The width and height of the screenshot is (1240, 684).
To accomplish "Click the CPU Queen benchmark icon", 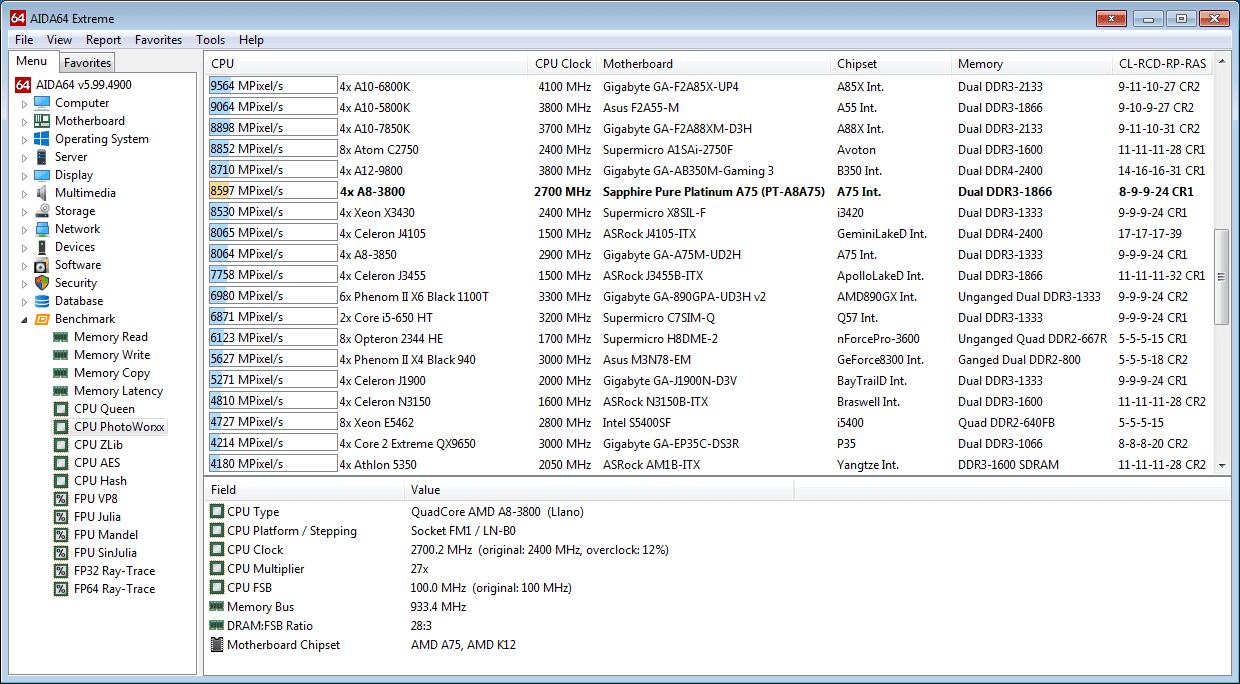I will coord(61,409).
